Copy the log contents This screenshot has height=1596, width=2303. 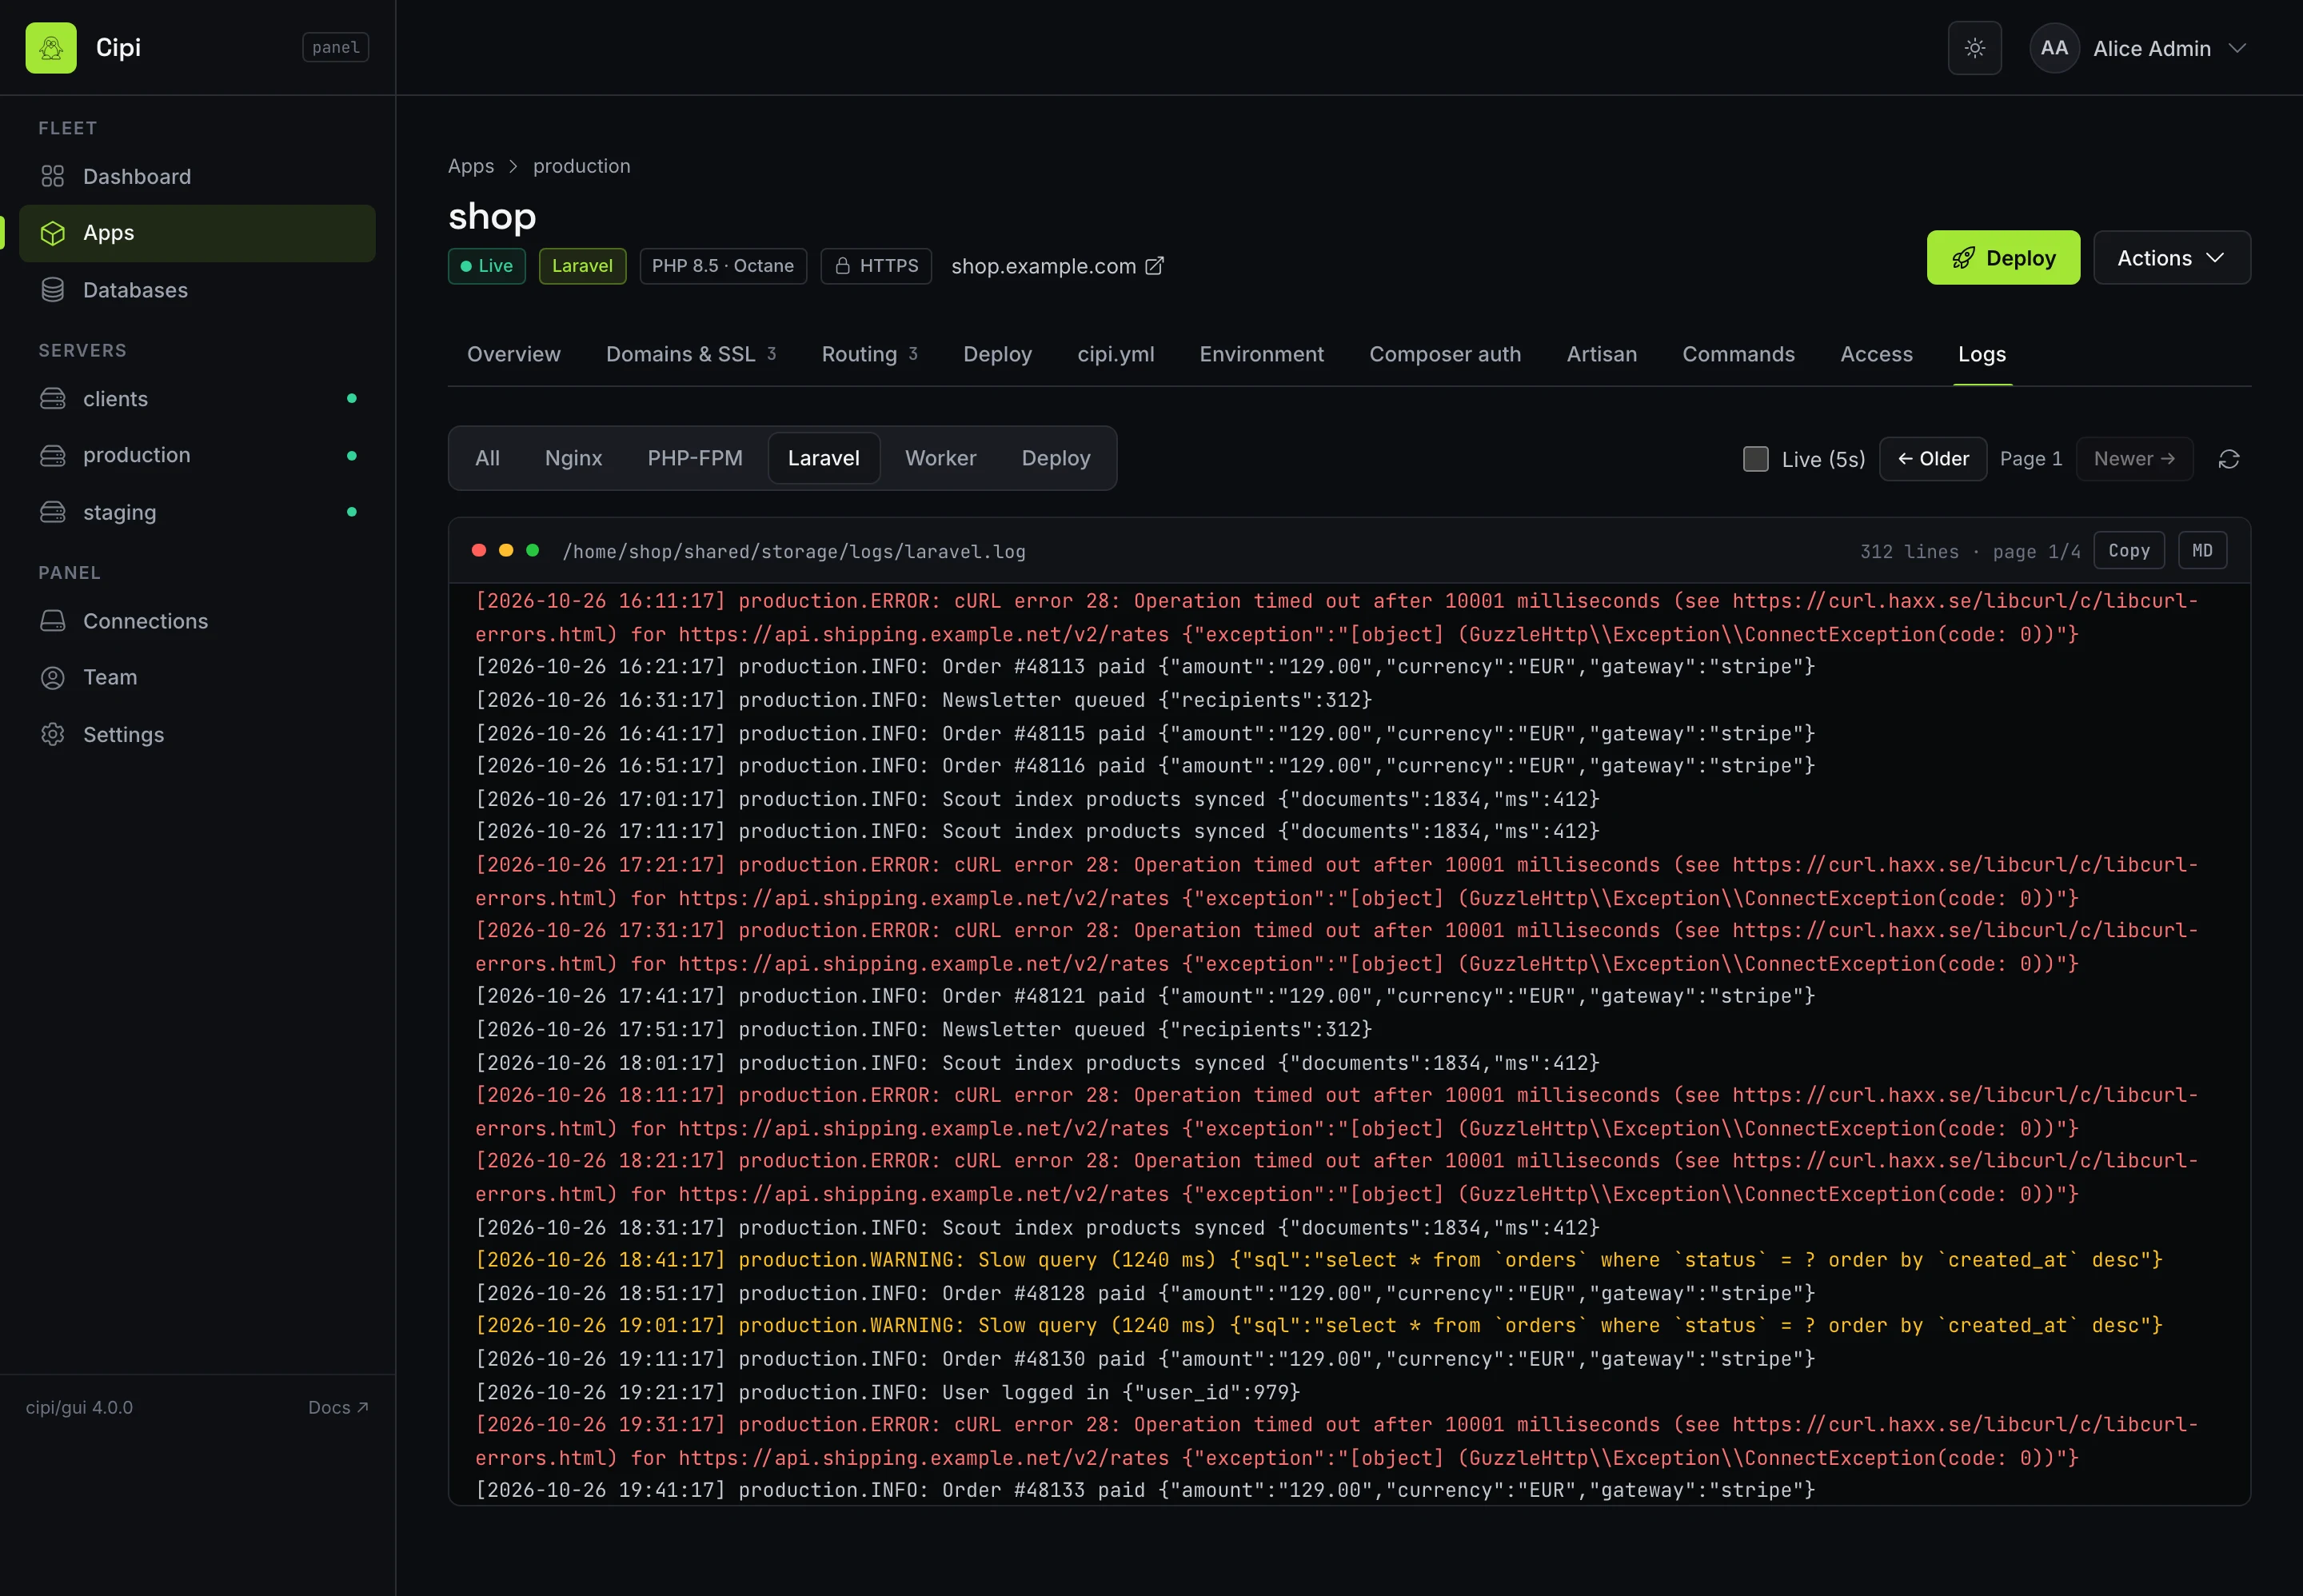click(2128, 551)
